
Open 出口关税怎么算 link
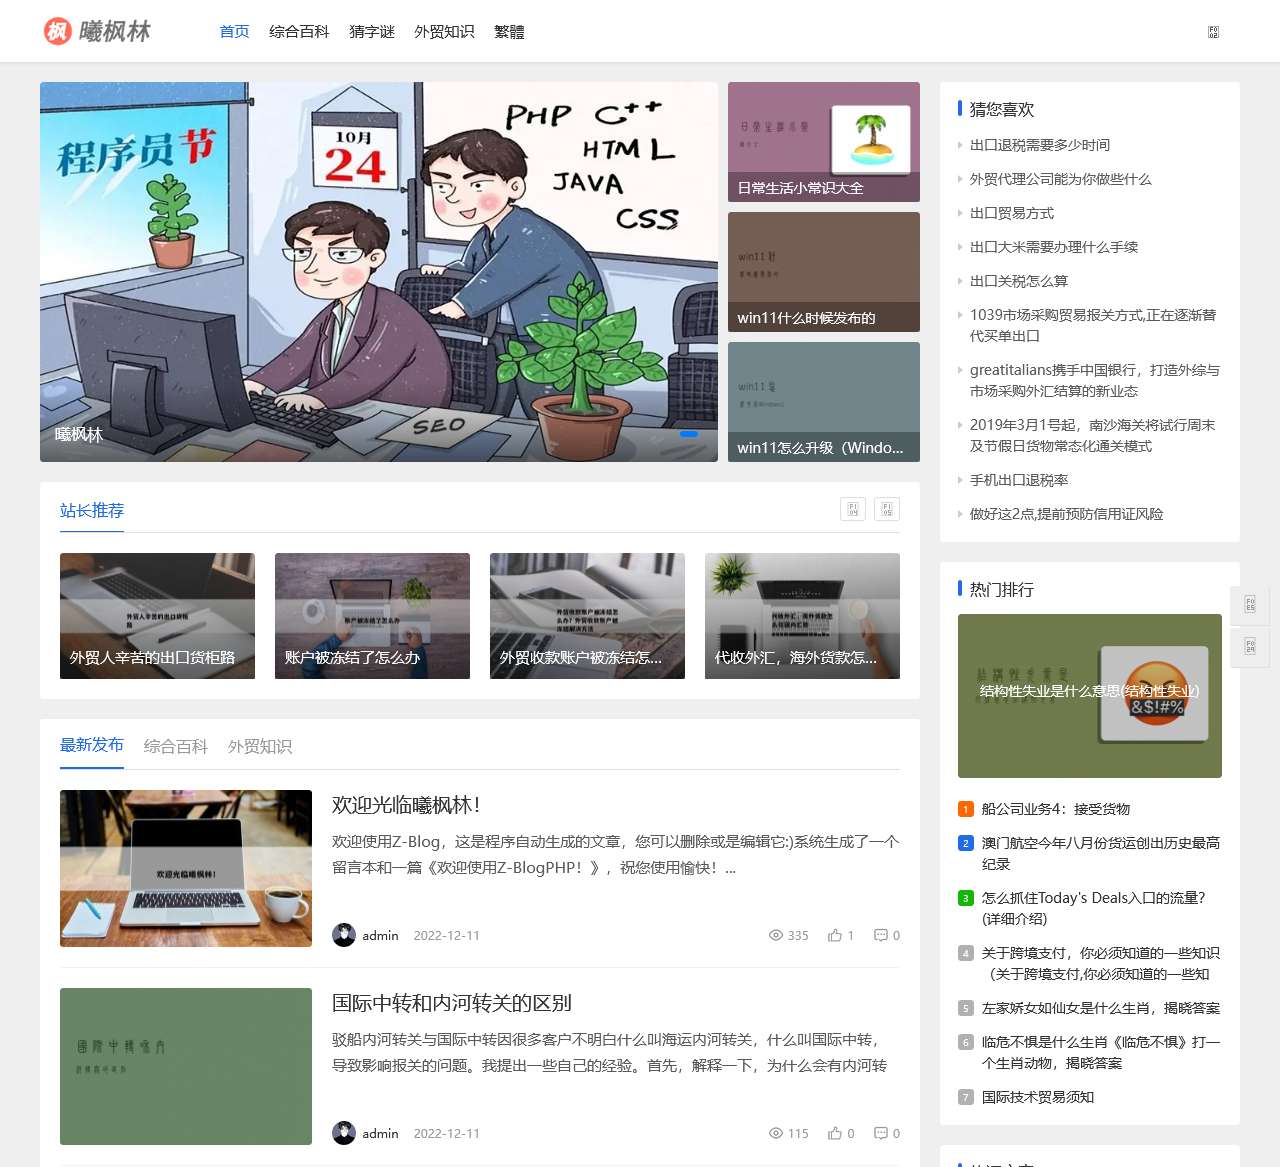click(1019, 281)
